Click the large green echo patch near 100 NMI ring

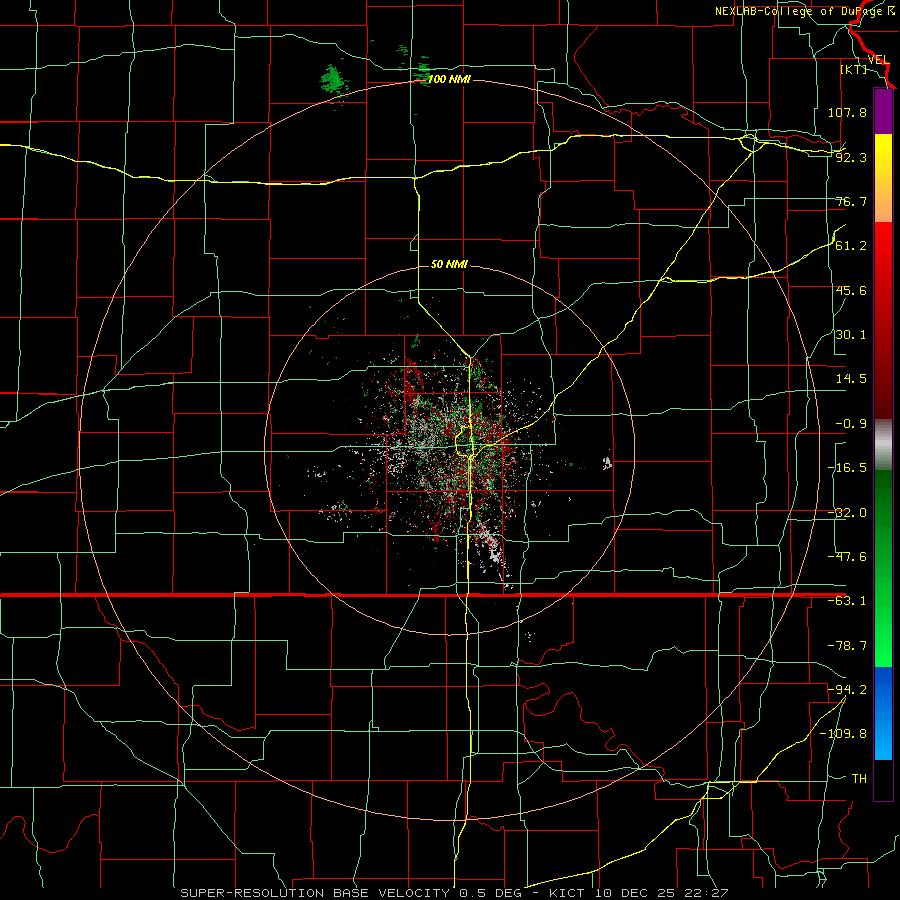point(332,80)
